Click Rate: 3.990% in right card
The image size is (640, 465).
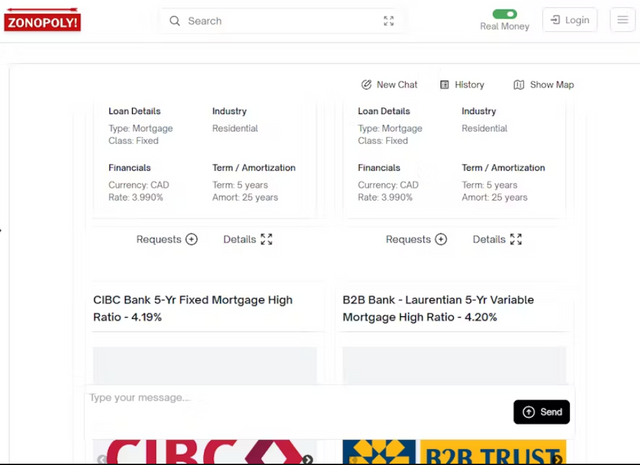tap(385, 198)
